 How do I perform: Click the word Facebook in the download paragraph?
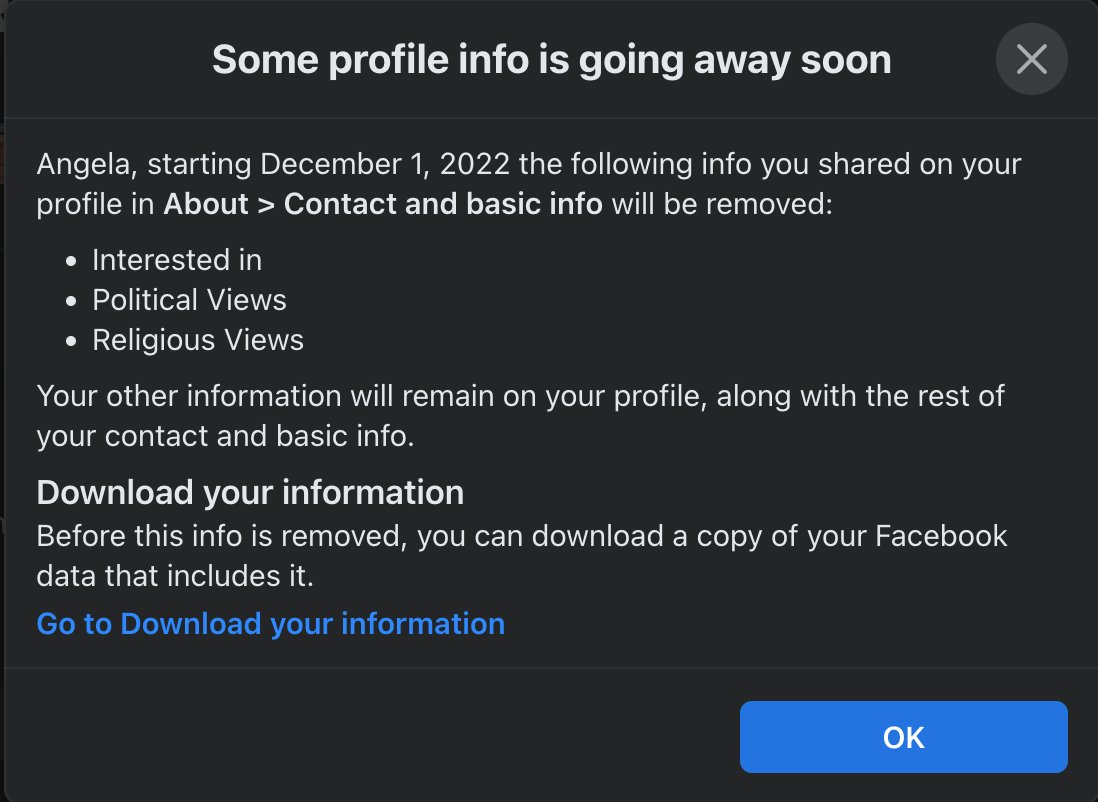coord(941,536)
